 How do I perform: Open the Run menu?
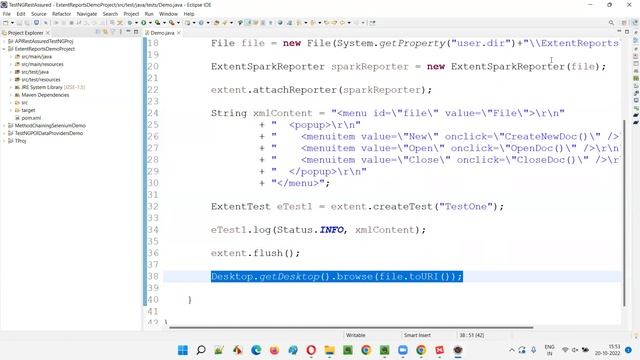click(149, 14)
